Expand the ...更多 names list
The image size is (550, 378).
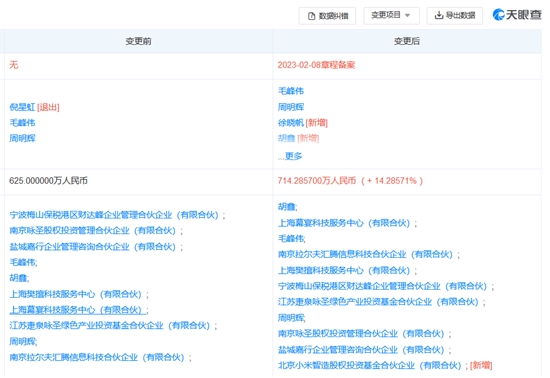290,156
